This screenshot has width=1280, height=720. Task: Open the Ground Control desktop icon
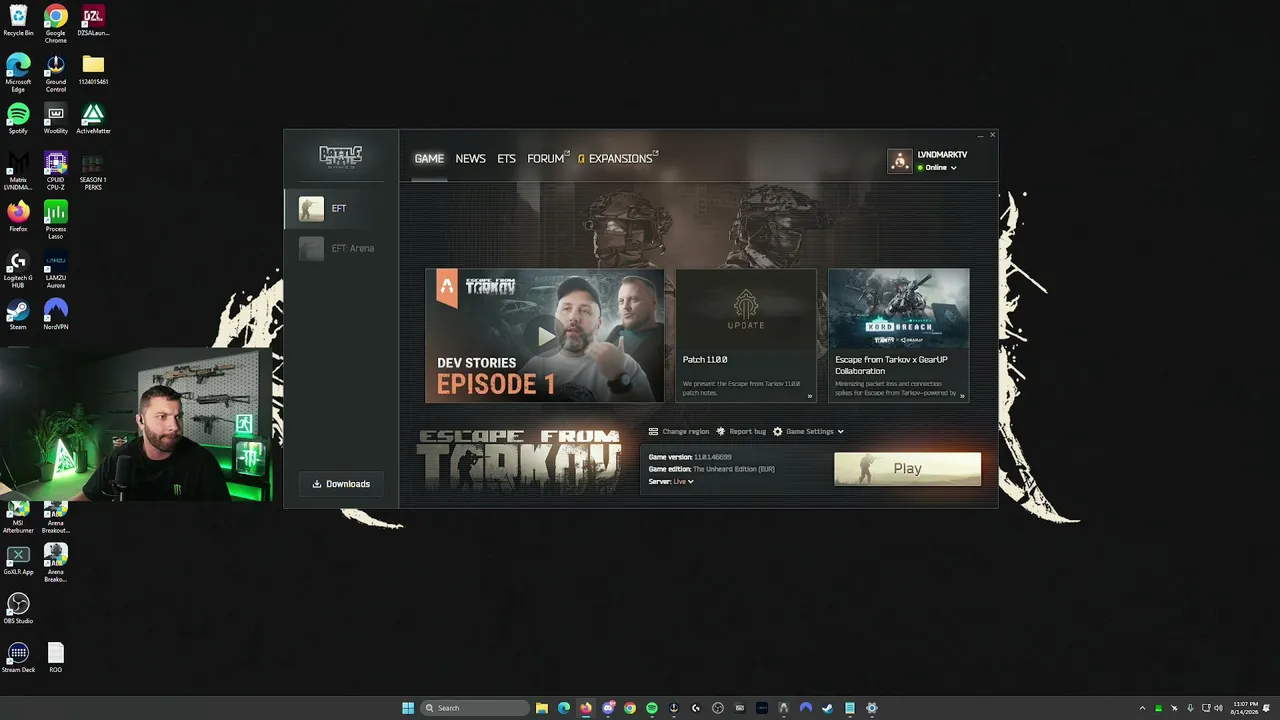(x=56, y=73)
